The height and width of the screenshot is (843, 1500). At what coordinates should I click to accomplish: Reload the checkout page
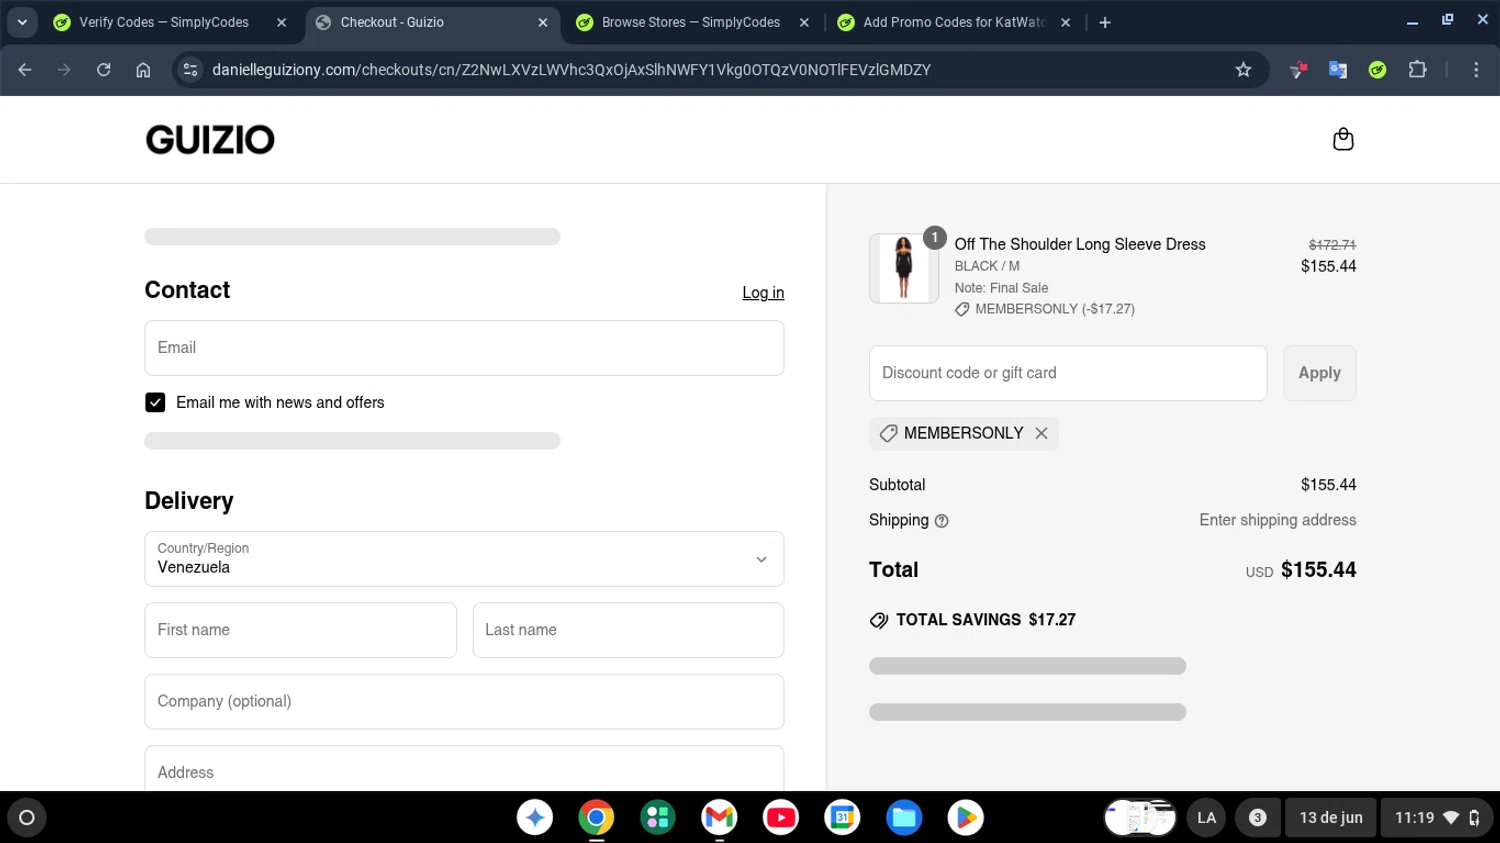coord(103,70)
